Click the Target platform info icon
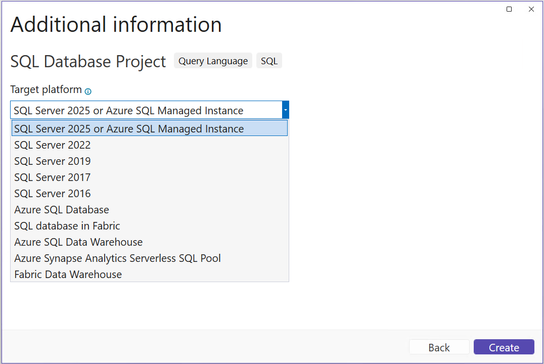This screenshot has width=544, height=364. click(x=88, y=92)
